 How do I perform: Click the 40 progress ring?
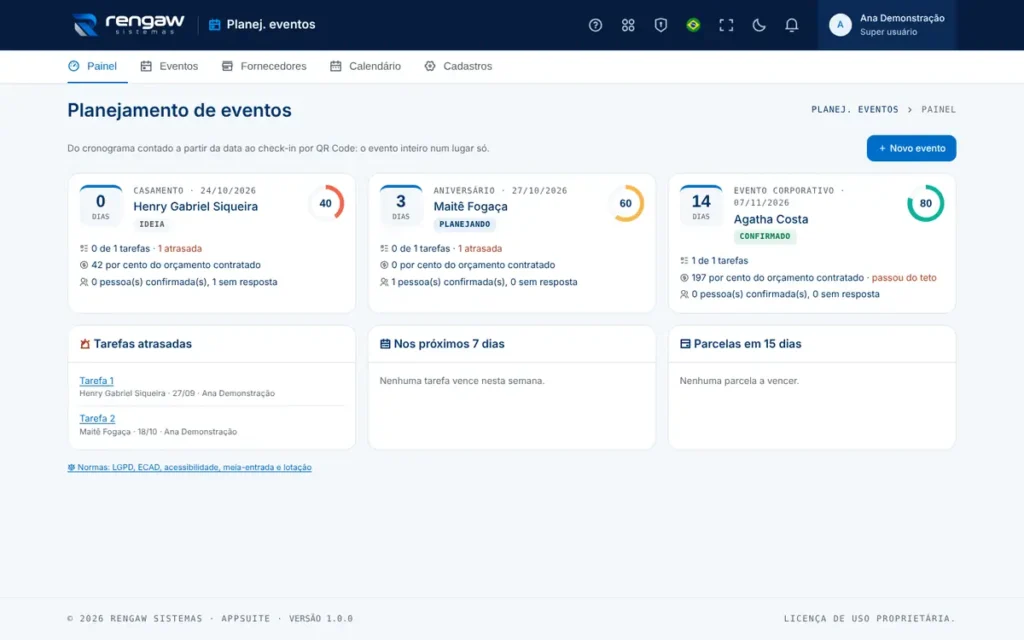tap(325, 203)
